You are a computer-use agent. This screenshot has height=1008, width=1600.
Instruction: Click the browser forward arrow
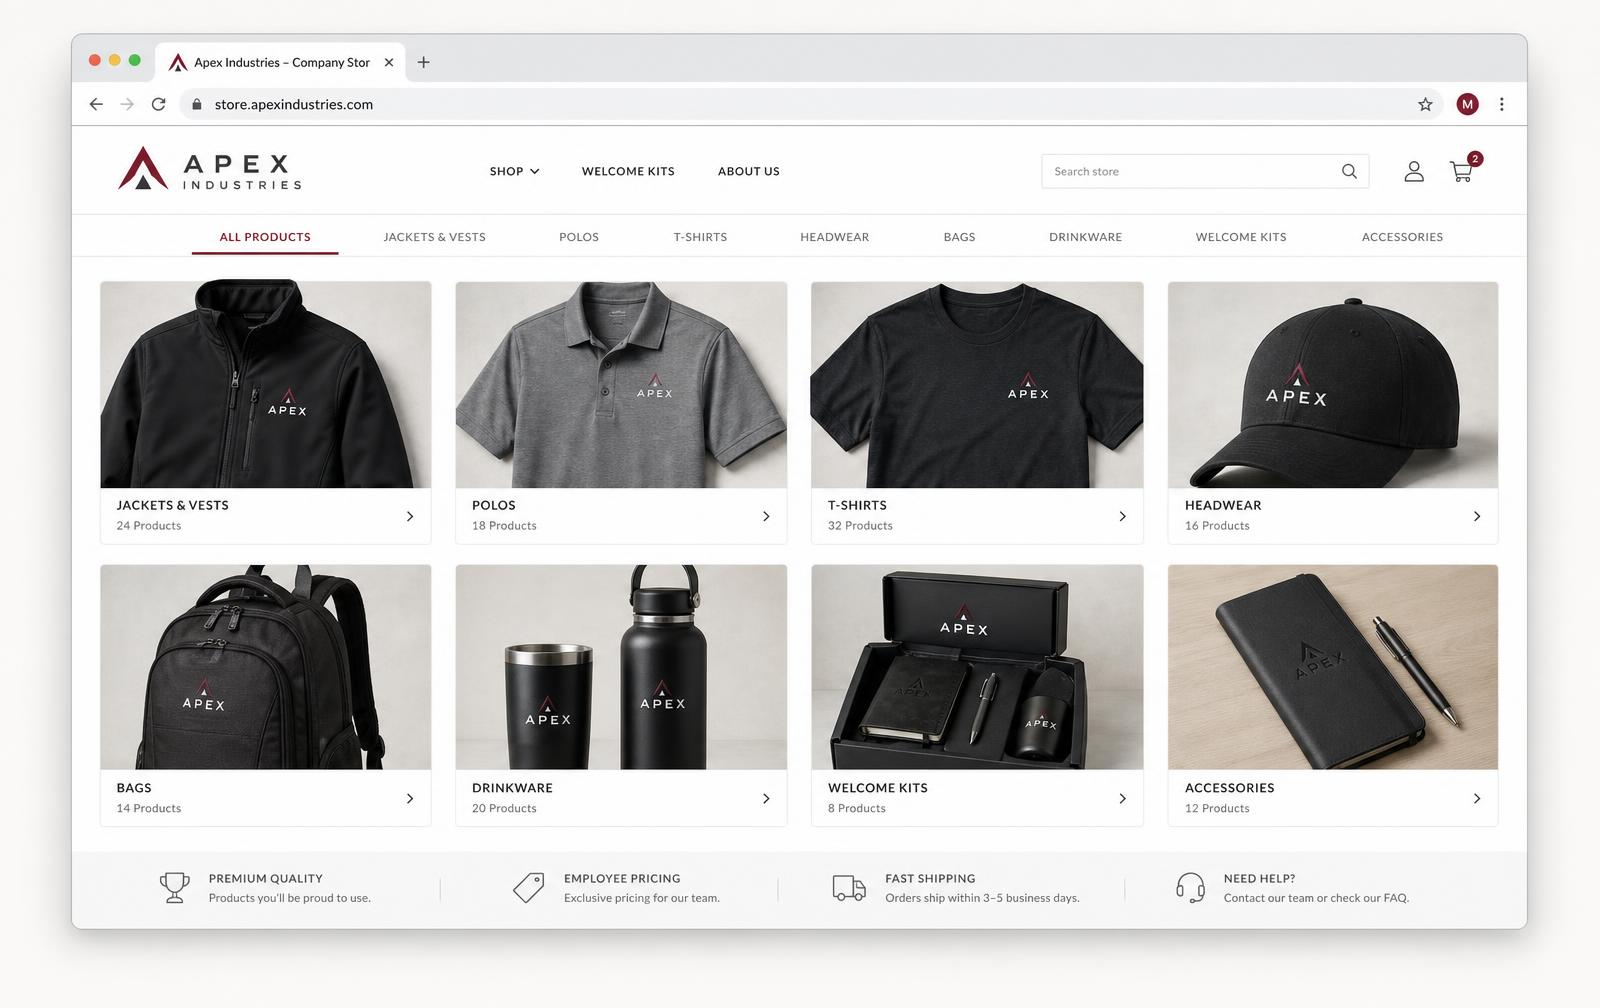(x=127, y=104)
